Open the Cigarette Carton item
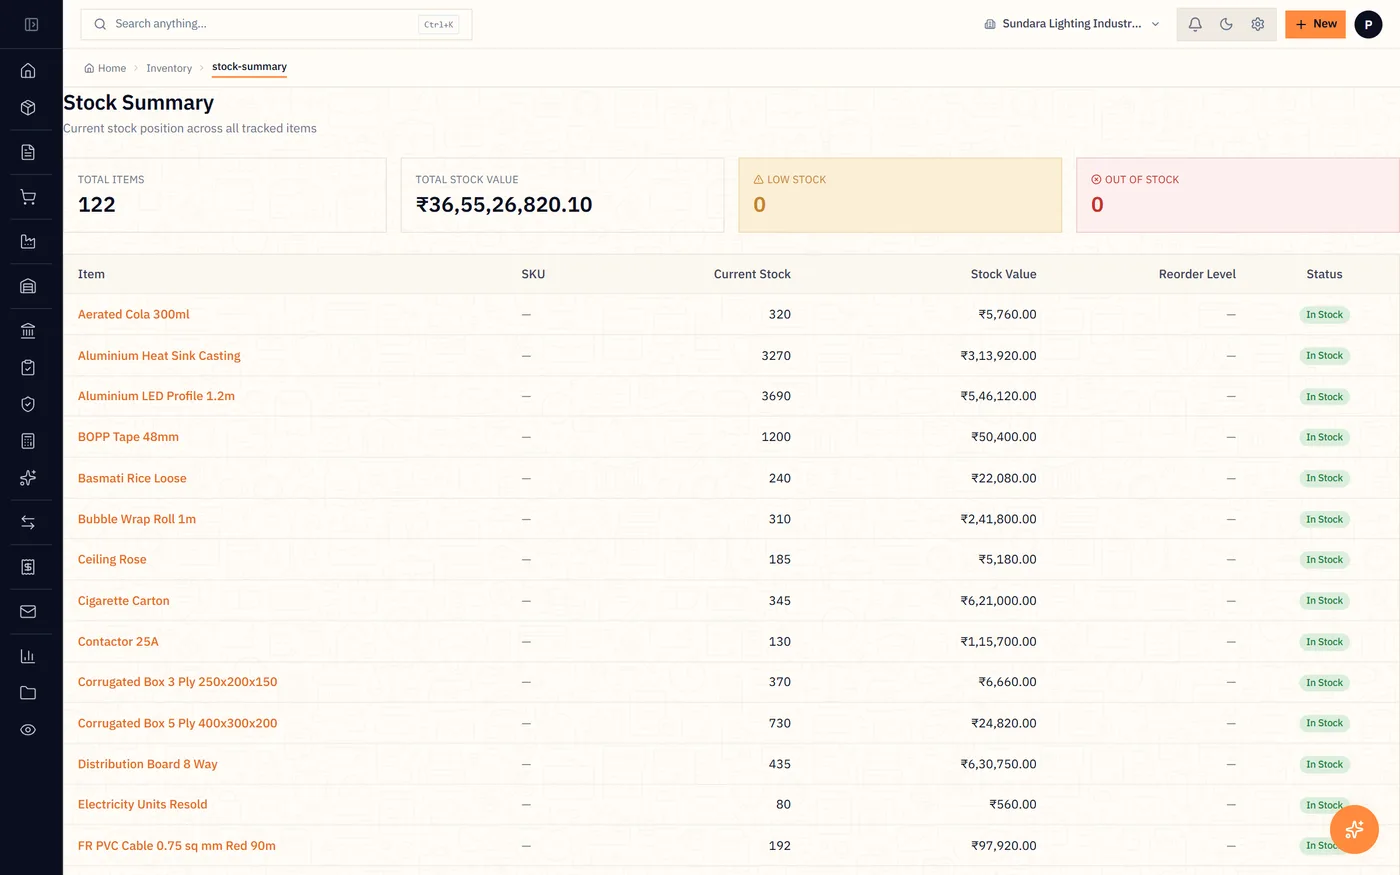The image size is (1400, 875). point(124,601)
